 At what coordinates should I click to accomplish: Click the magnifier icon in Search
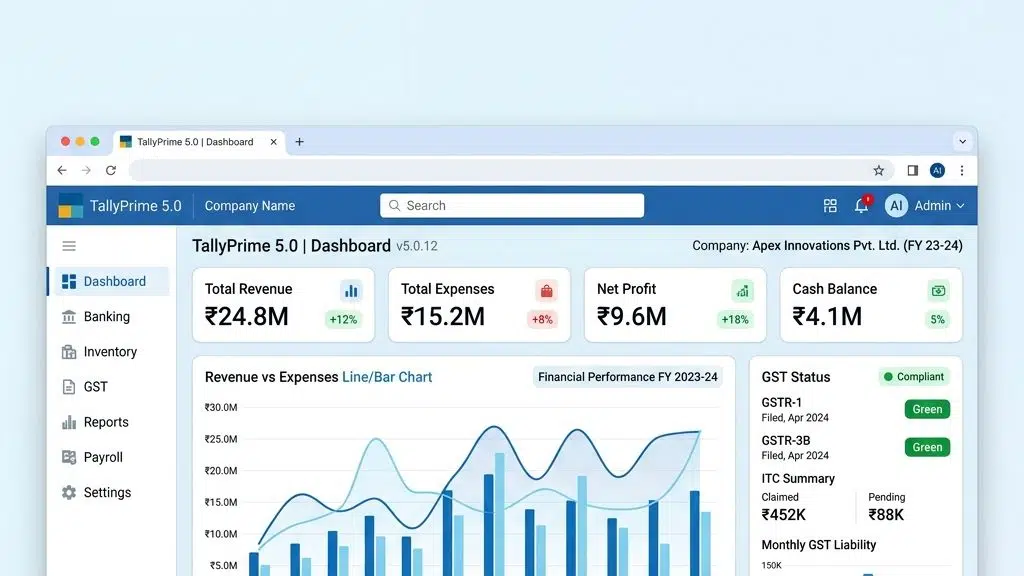tap(394, 206)
